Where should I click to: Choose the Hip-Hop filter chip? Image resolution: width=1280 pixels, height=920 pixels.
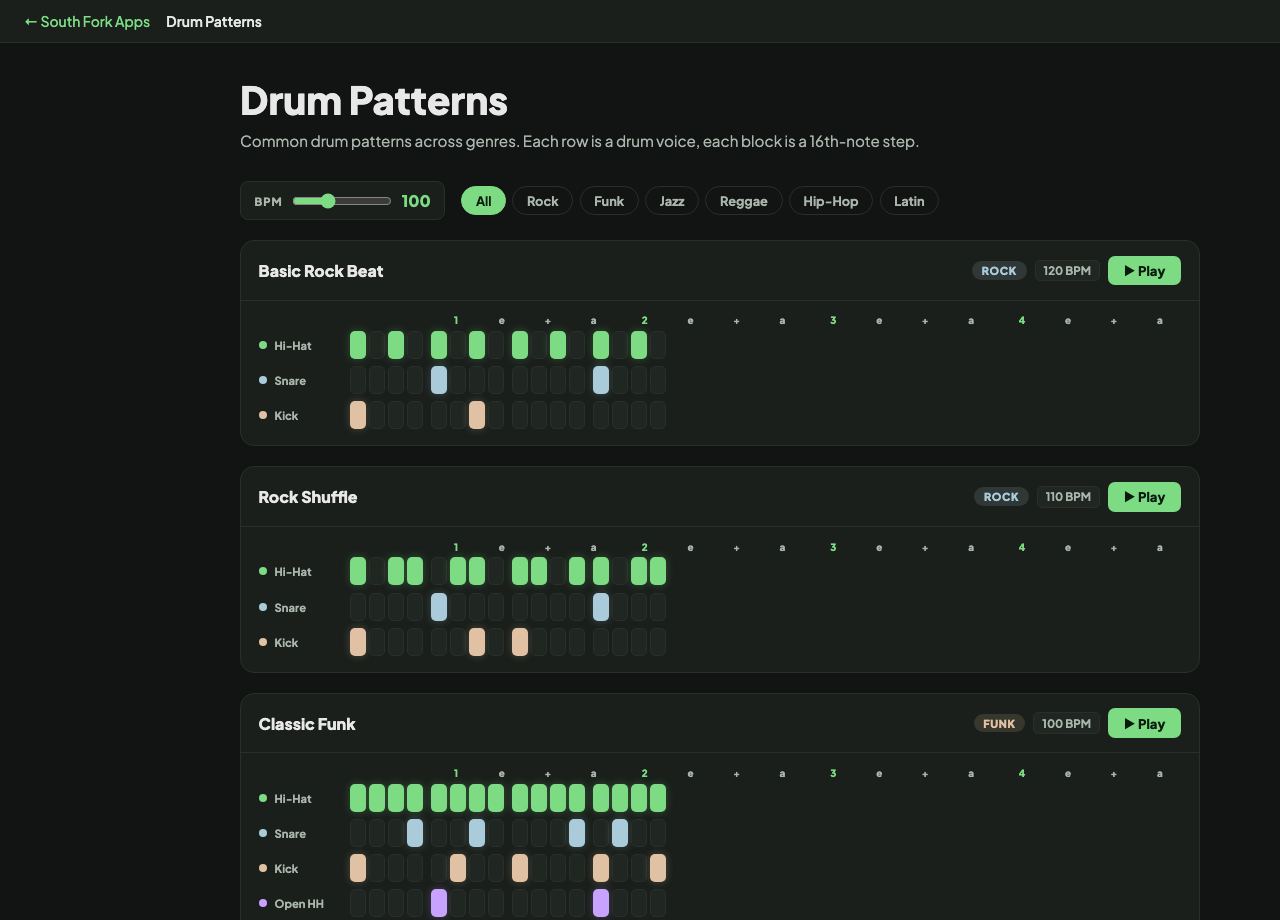pos(831,201)
